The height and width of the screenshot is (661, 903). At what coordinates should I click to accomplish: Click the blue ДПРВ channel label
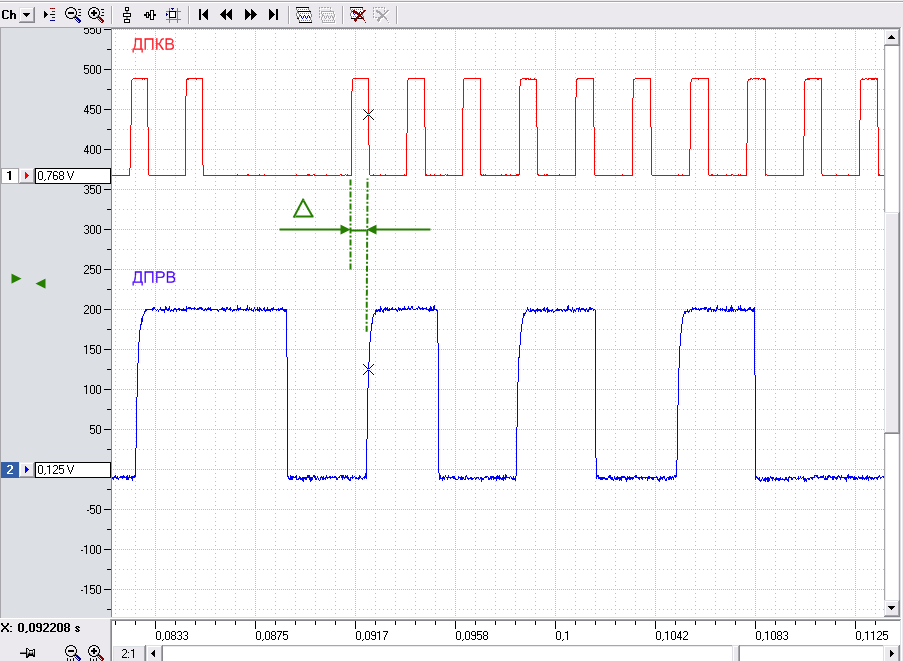pyautogui.click(x=154, y=278)
